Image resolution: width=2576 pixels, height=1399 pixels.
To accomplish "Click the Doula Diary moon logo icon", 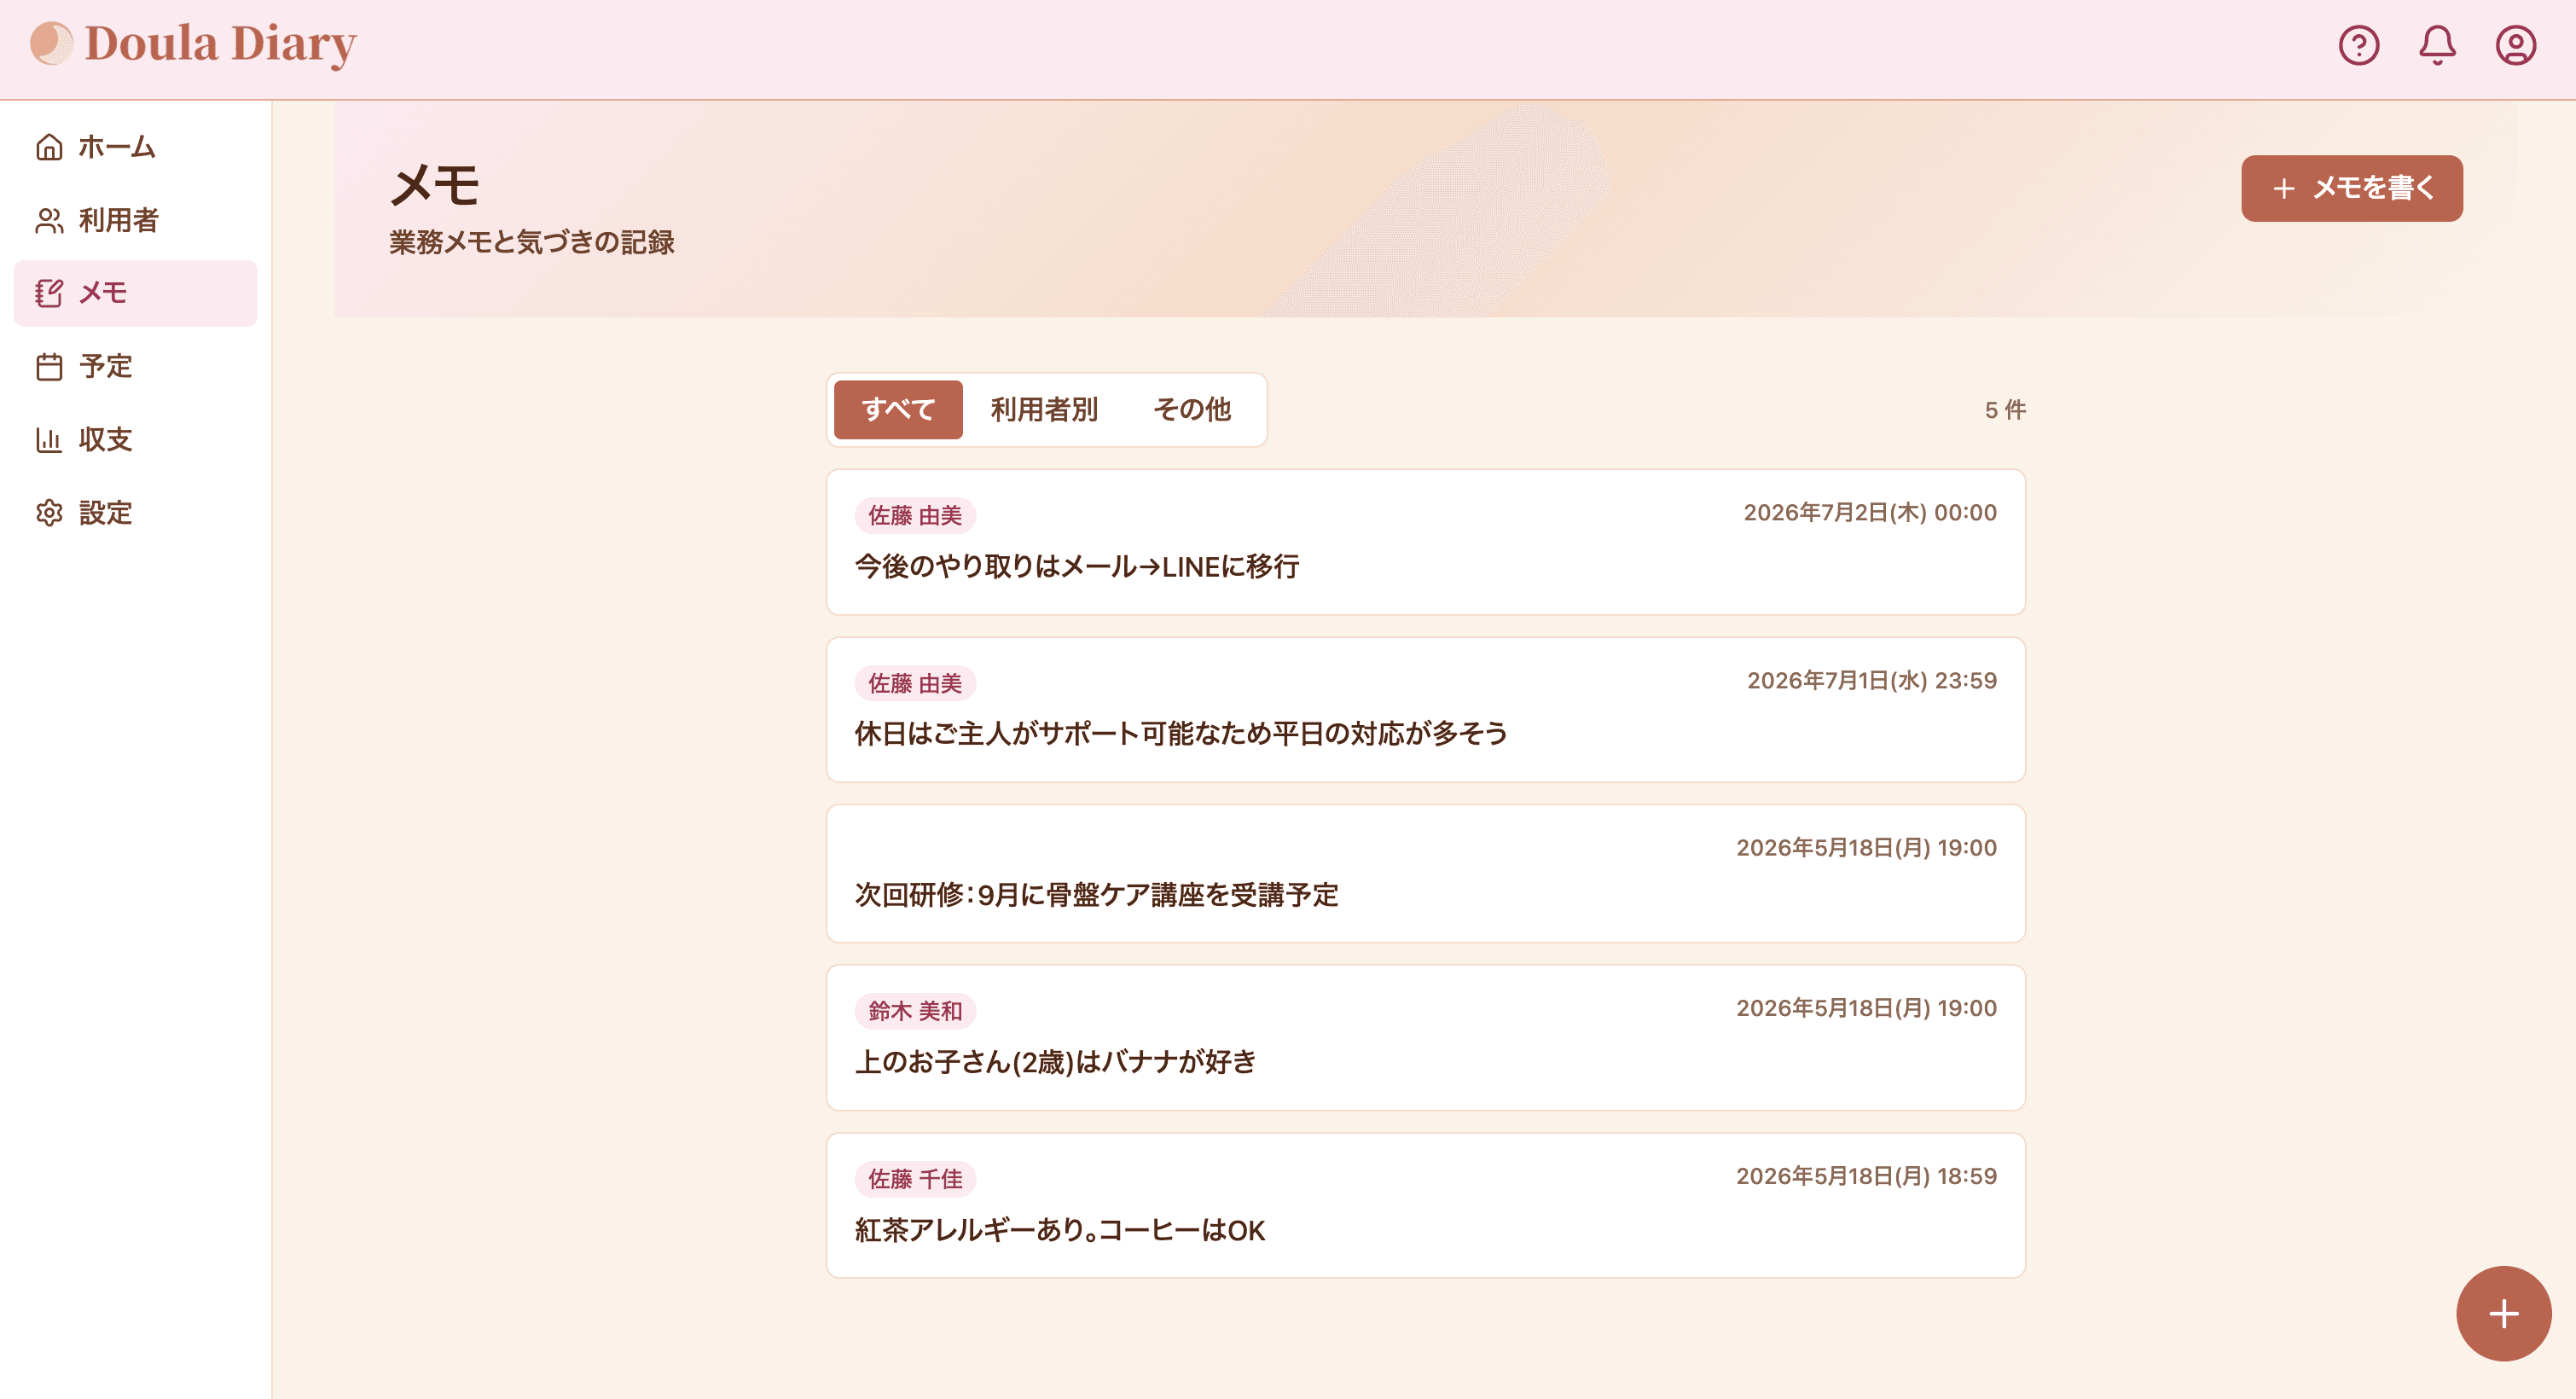I will coord(51,44).
